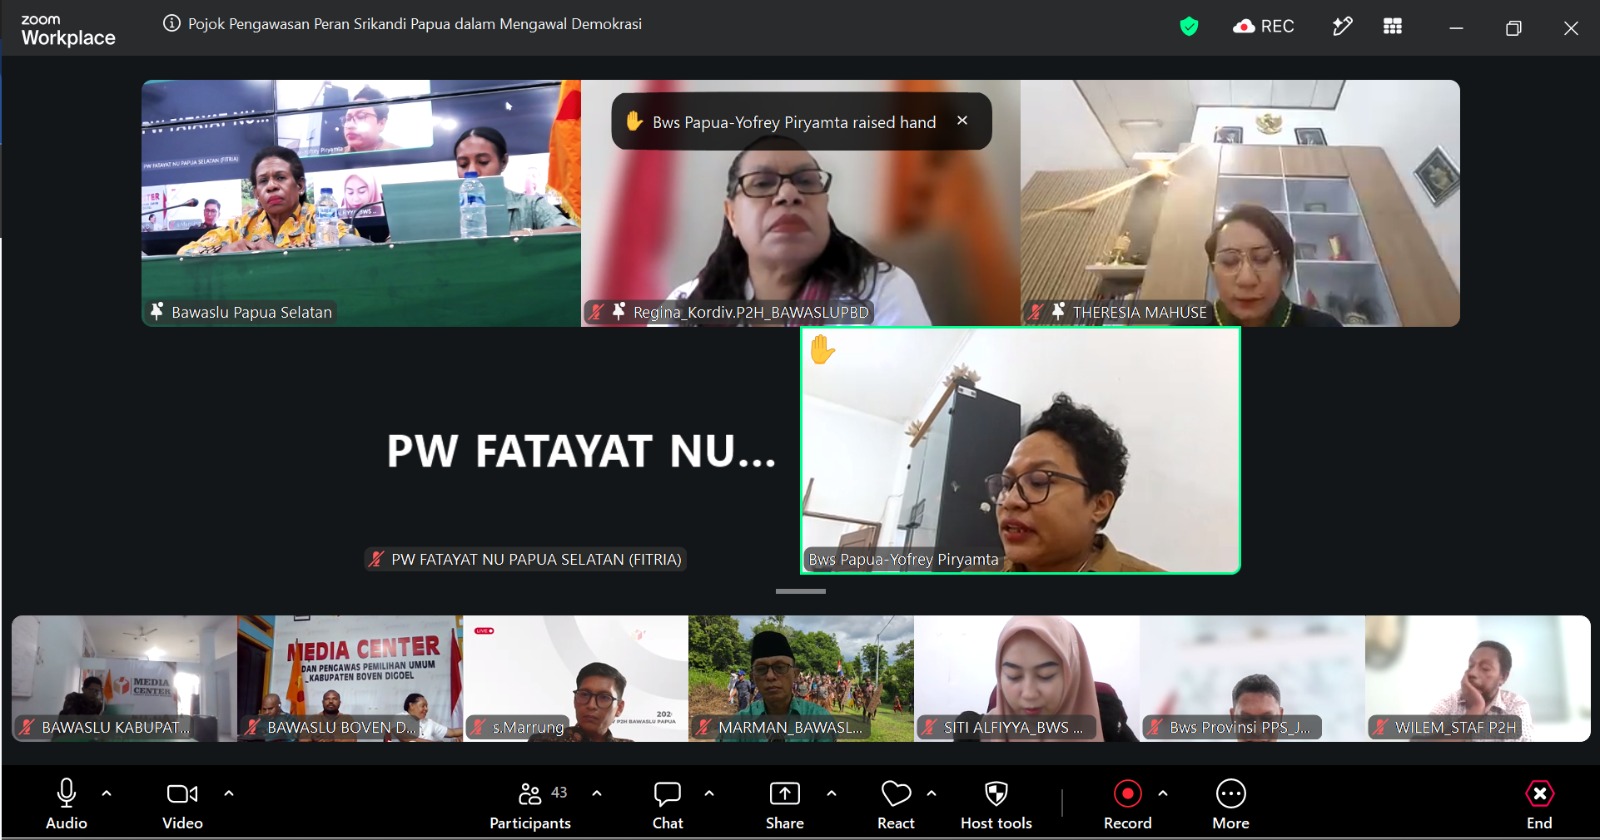Open the Participants panel

coord(530,804)
